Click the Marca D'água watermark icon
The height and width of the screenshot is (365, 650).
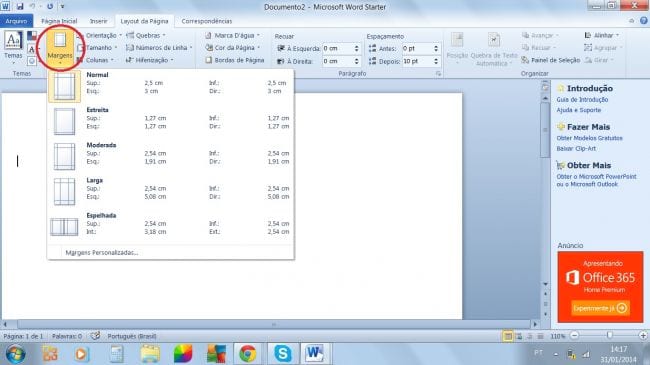coord(209,36)
